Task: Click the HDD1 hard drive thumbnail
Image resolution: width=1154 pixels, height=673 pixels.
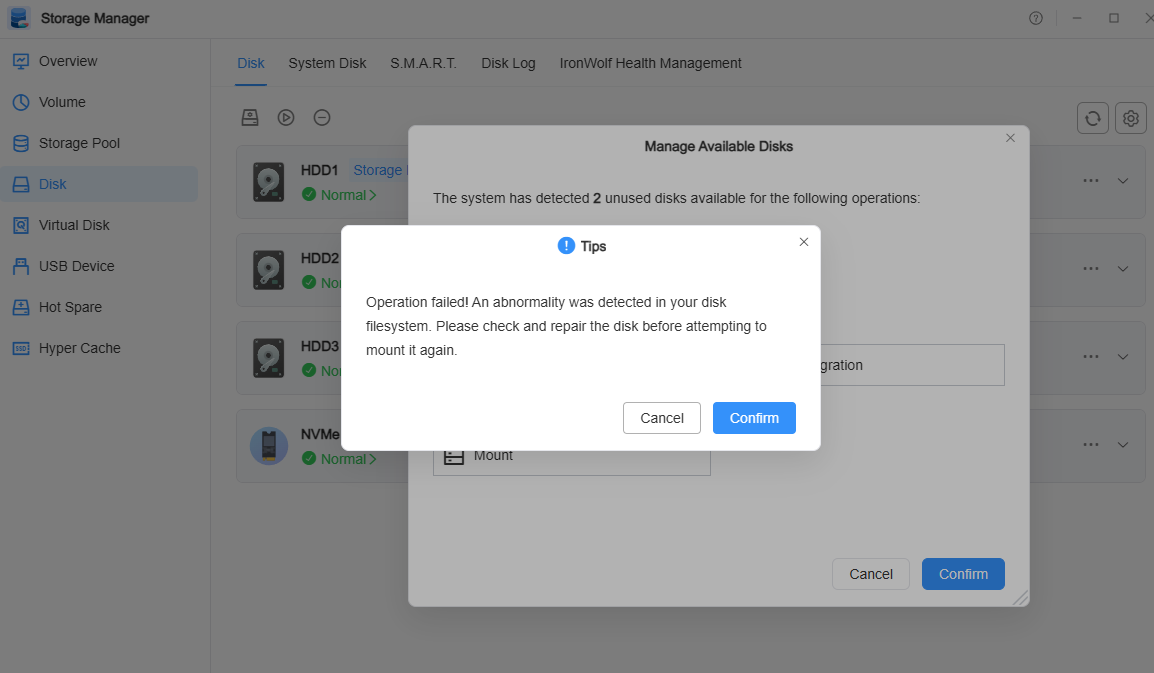Action: tap(269, 183)
